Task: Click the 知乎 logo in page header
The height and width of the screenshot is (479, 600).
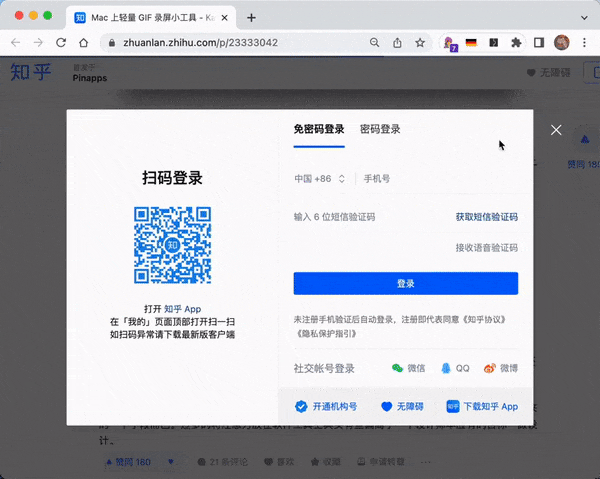Action: [x=31, y=72]
